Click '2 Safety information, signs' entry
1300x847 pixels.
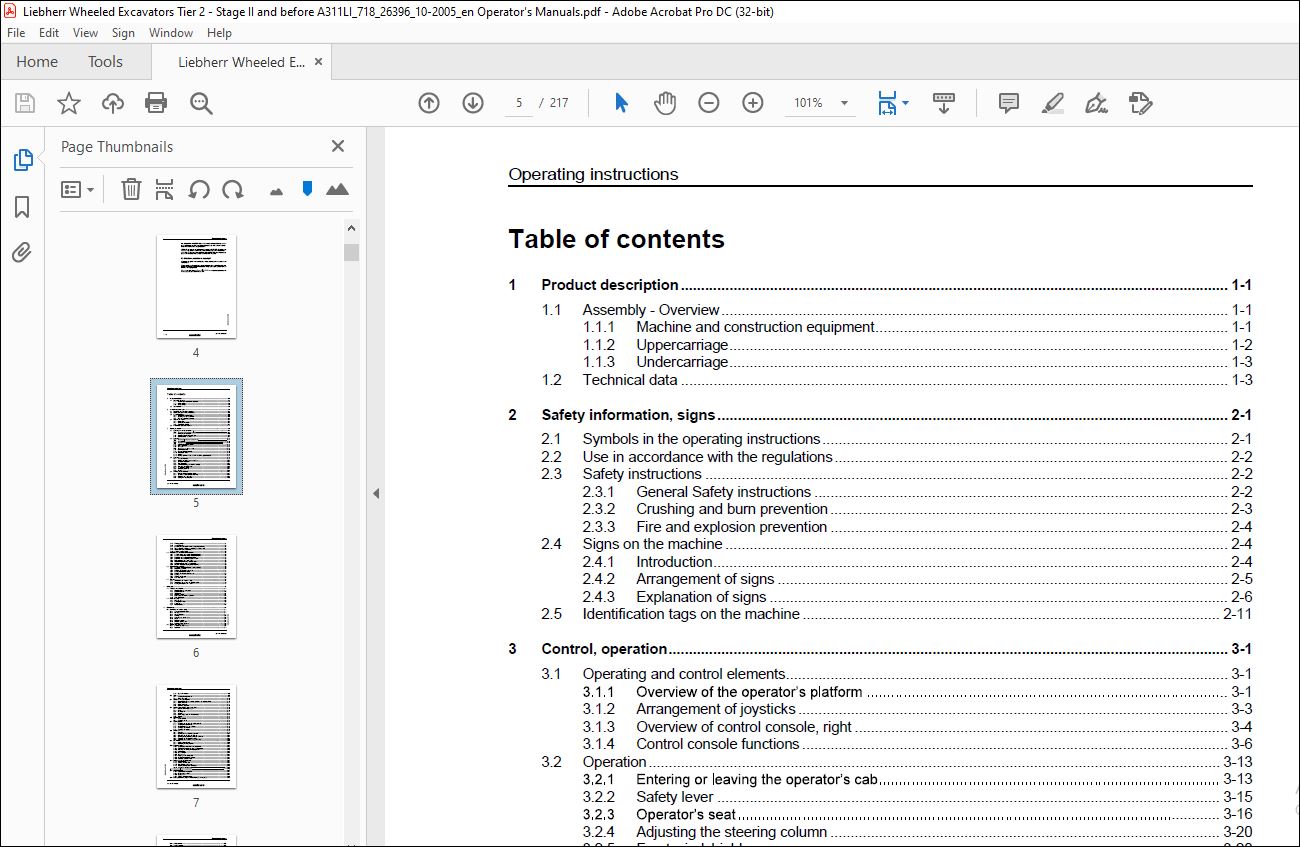[x=880, y=415]
